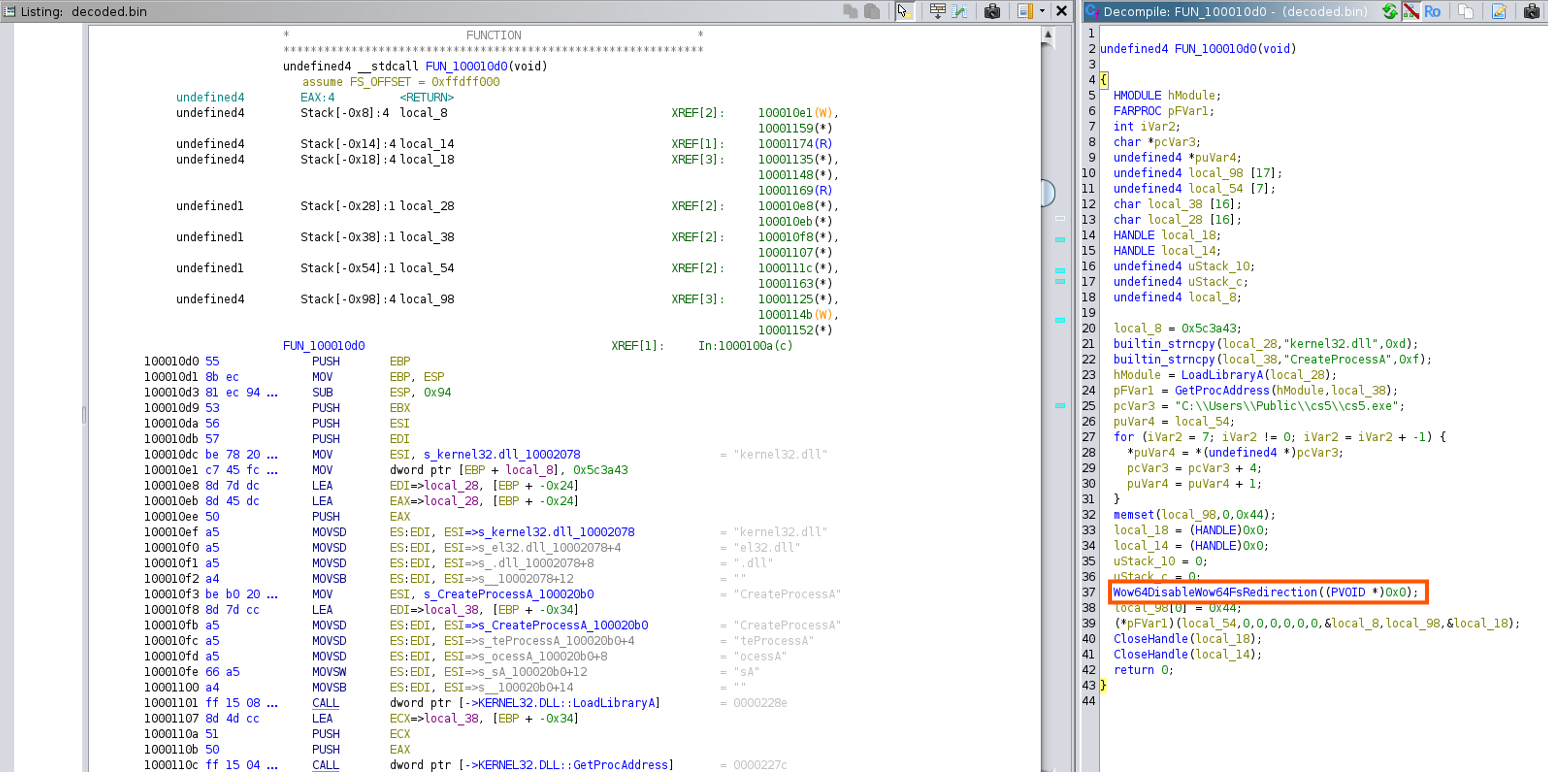Screen dimensions: 1548x772
Task: Click the Wow64DisableWow64FsRedirection call in decompiler
Action: point(1215,592)
